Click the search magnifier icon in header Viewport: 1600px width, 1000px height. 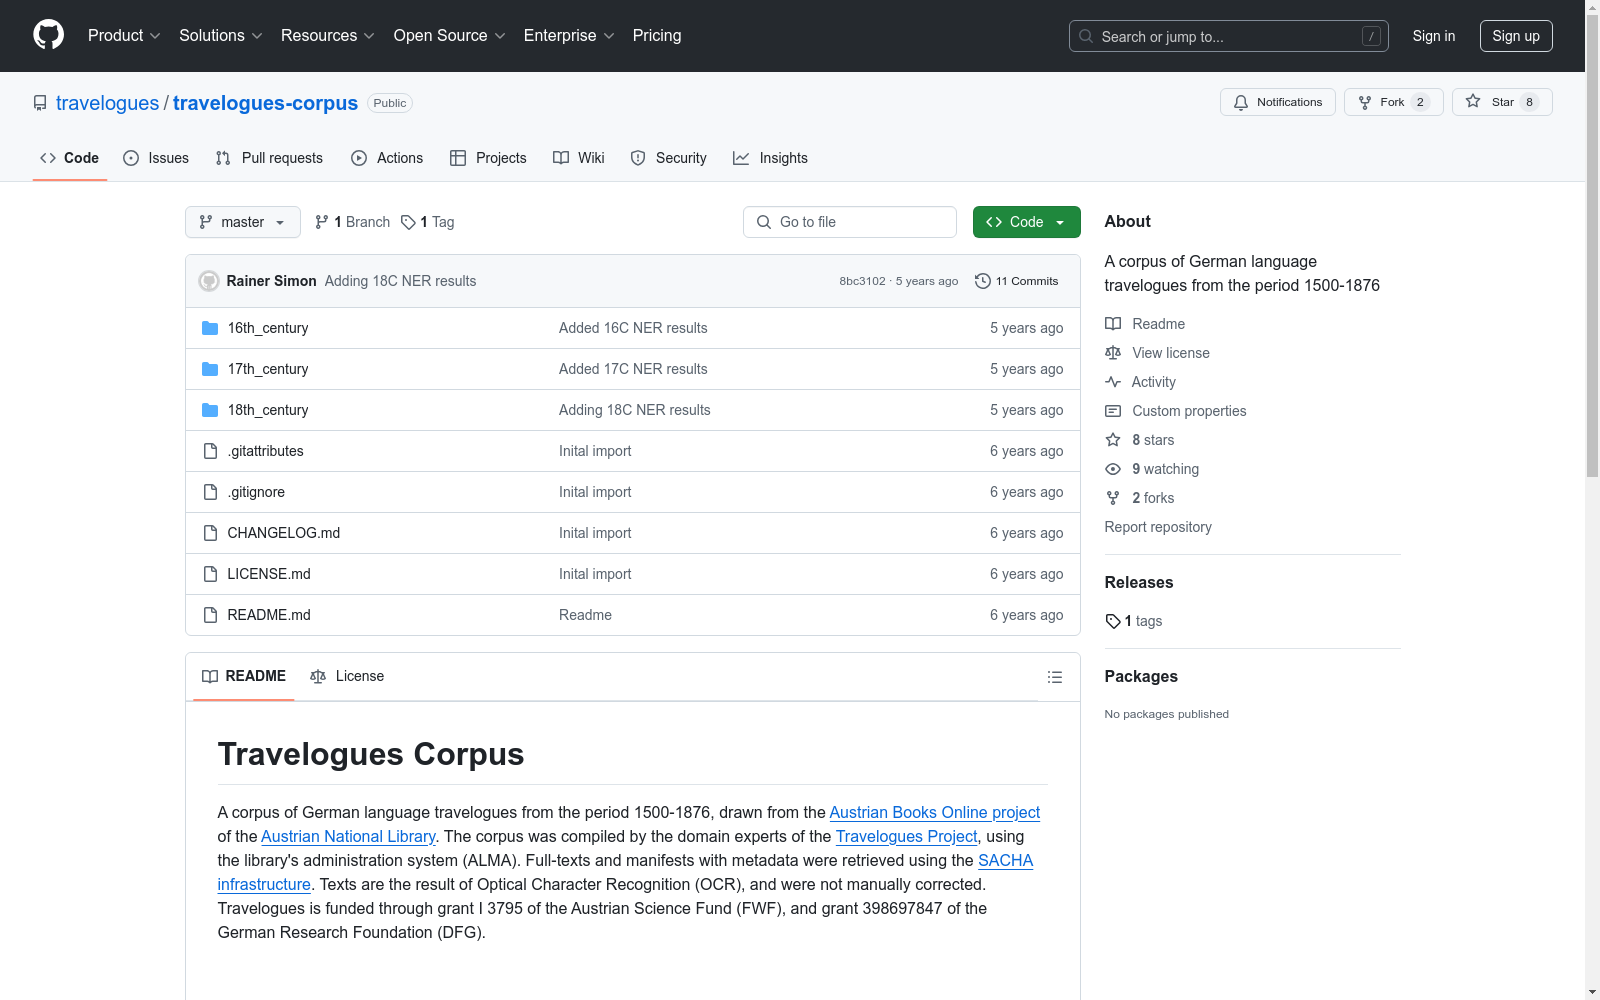coord(1086,36)
